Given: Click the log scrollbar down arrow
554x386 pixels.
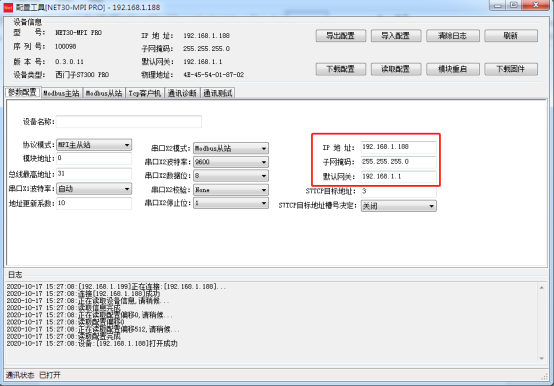Looking at the screenshot, I should pyautogui.click(x=542, y=358).
